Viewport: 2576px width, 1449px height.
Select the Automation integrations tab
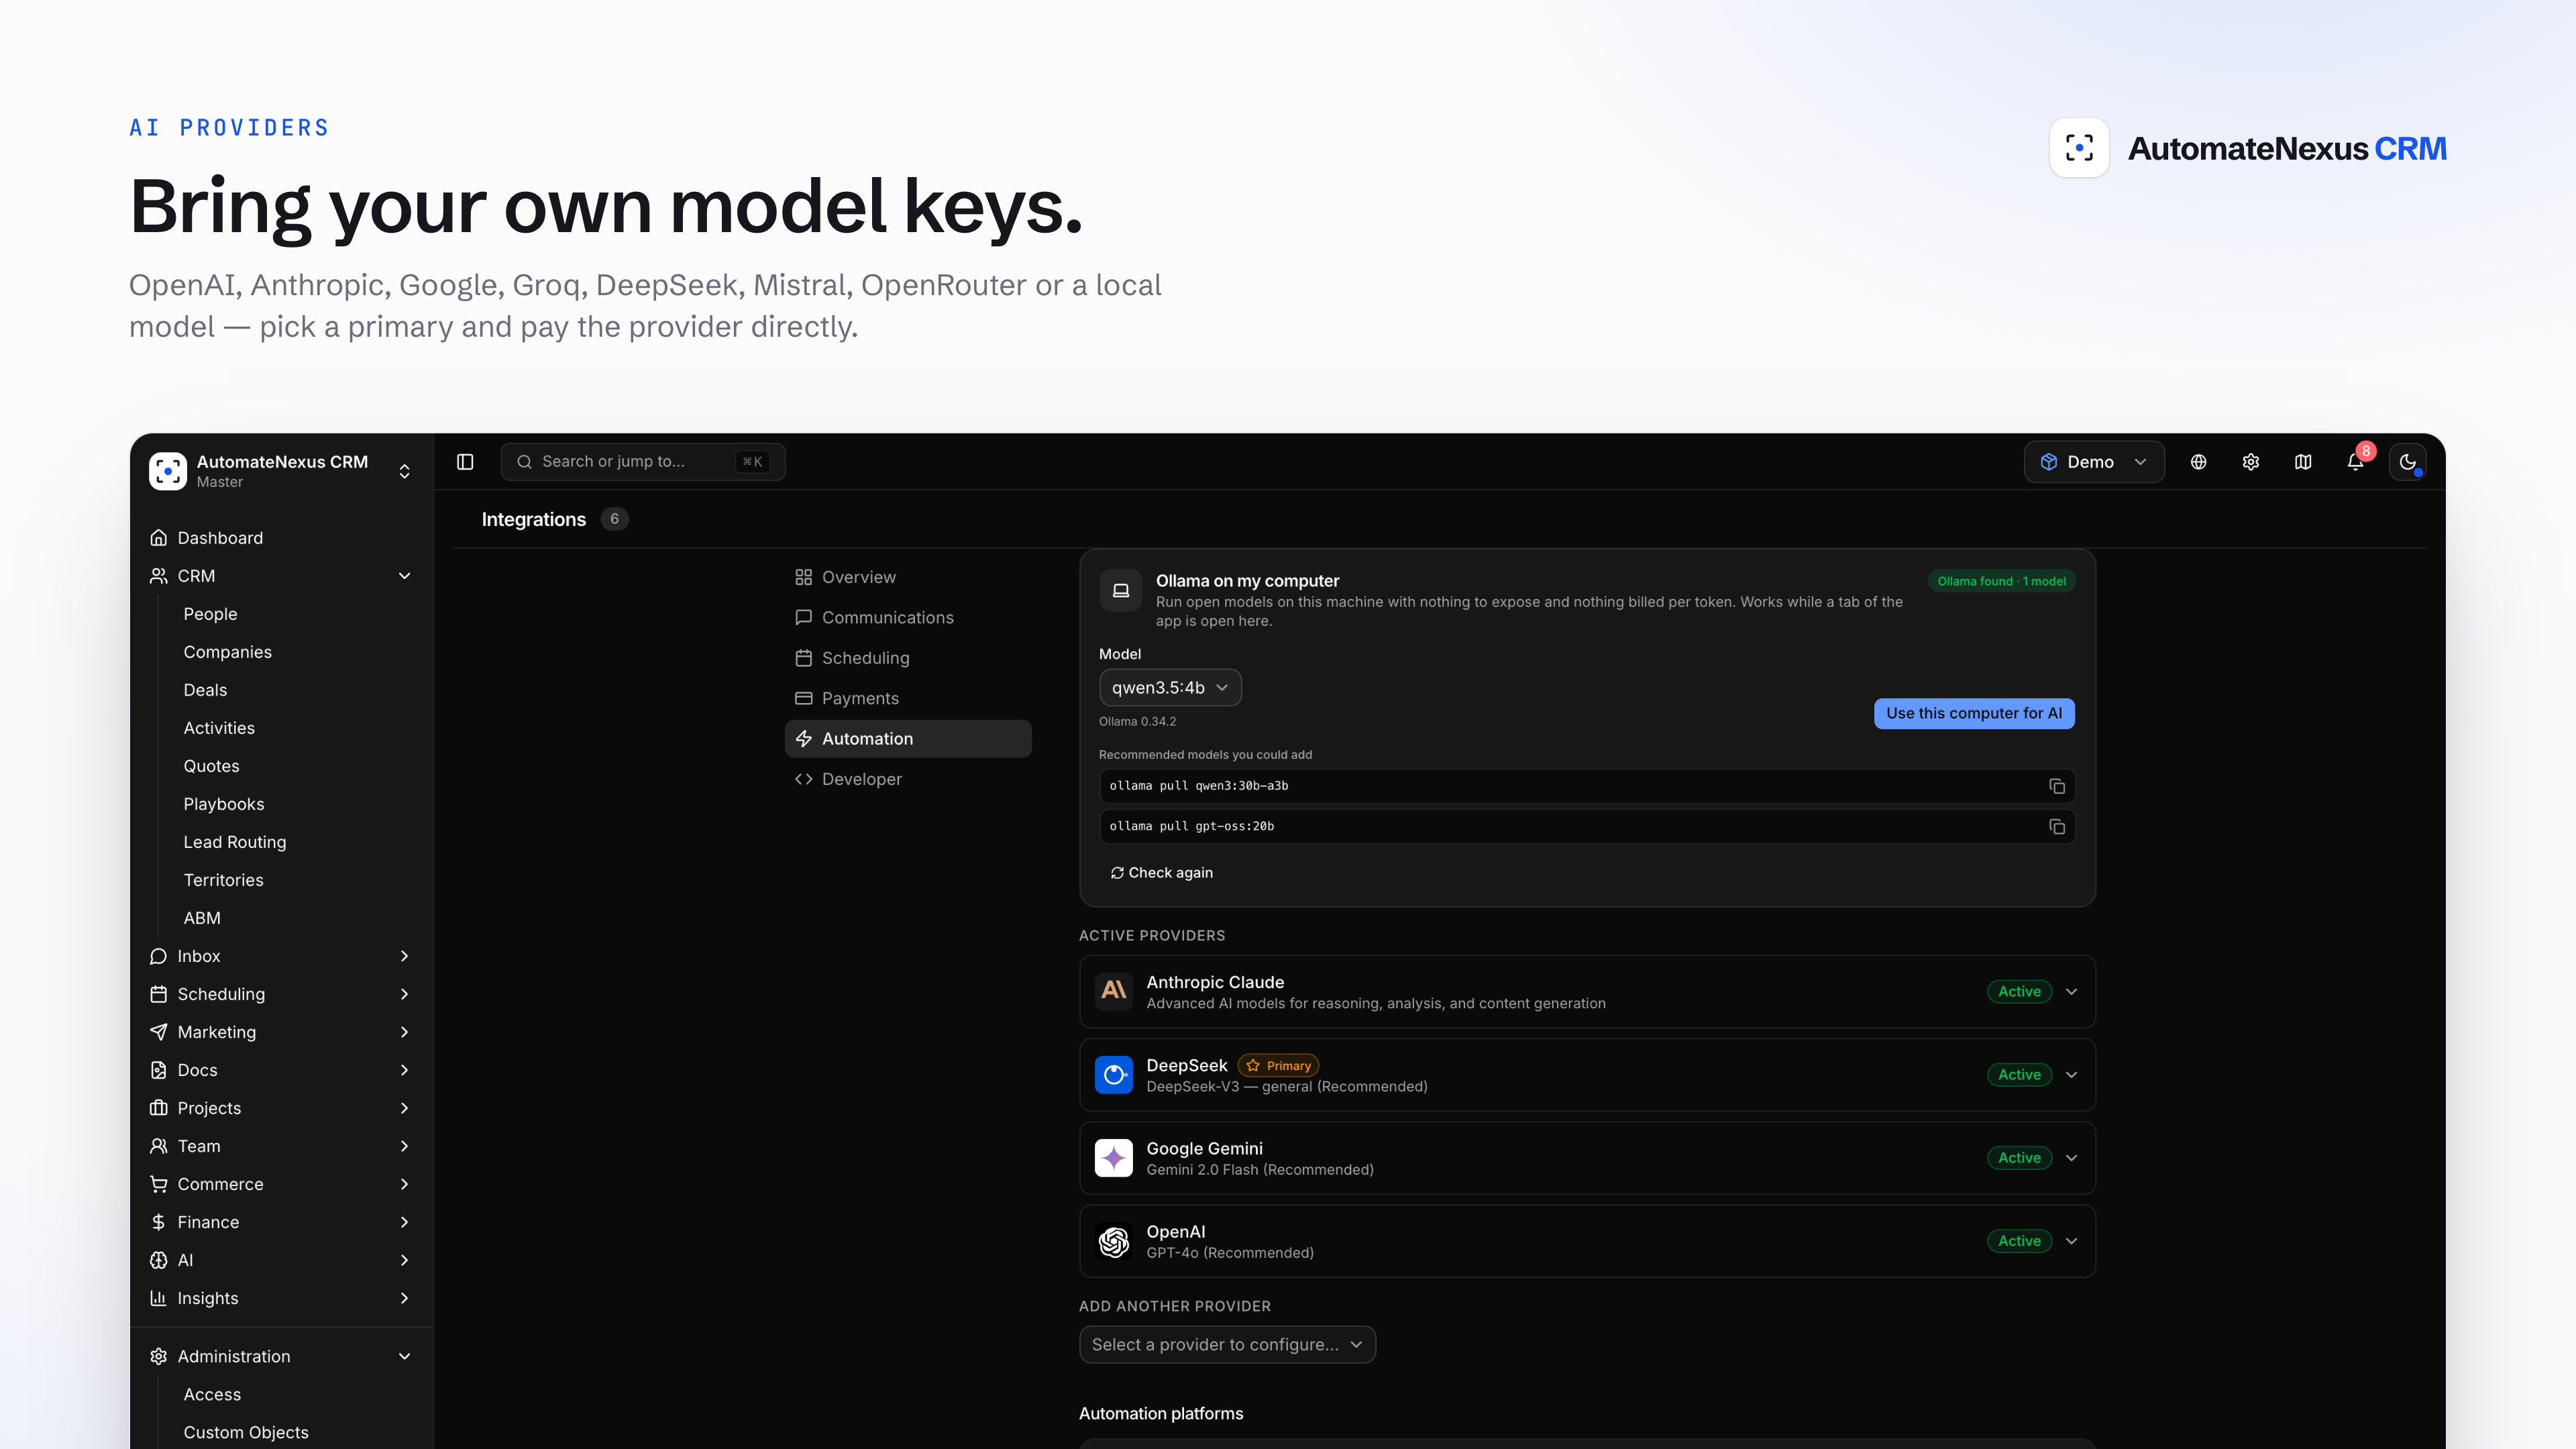(x=908, y=739)
